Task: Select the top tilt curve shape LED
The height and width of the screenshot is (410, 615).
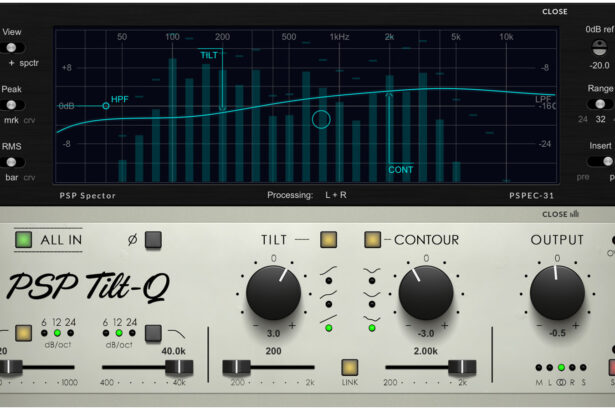Action: point(329,281)
